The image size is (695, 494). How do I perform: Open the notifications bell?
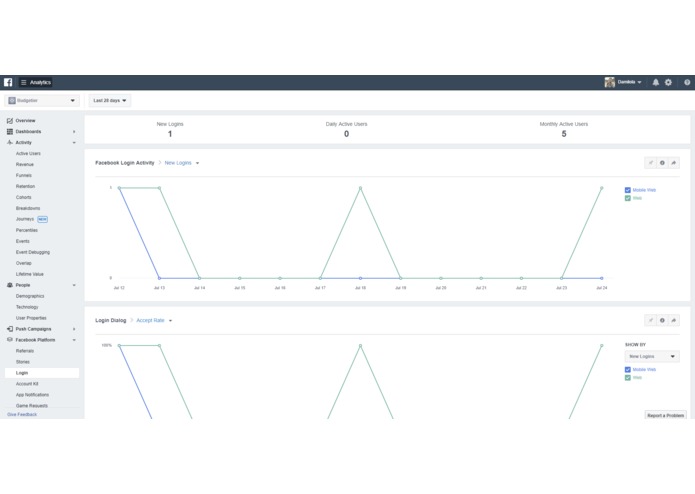[656, 82]
